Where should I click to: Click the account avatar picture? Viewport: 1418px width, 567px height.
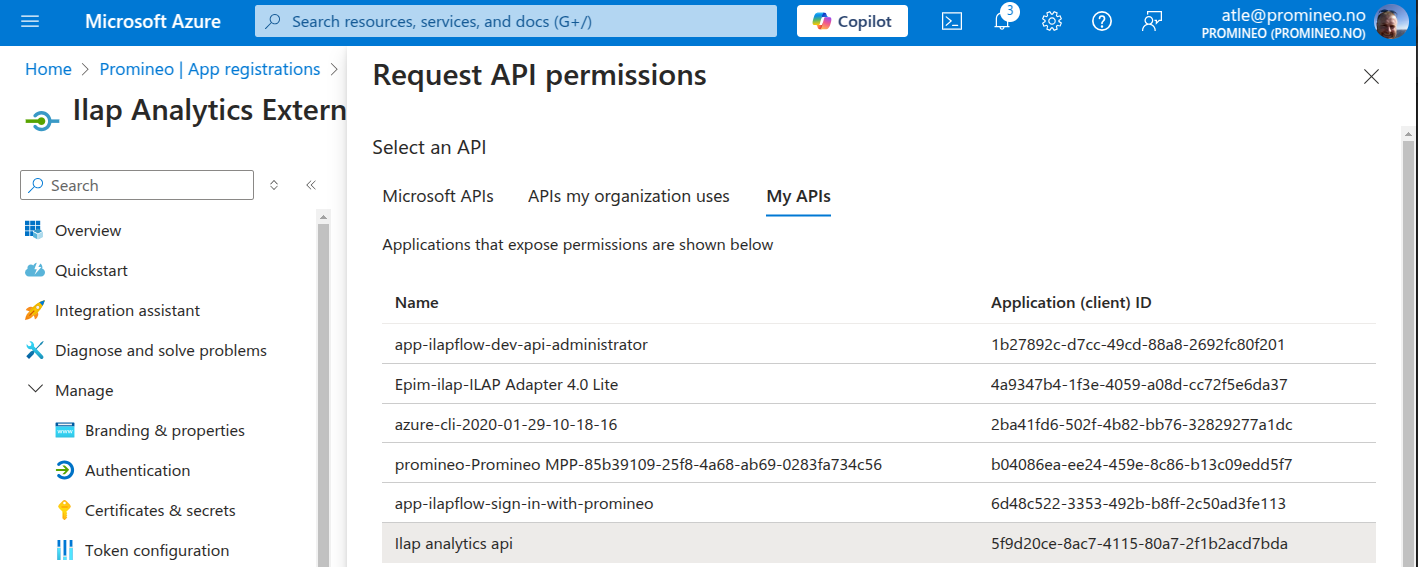click(x=1391, y=22)
